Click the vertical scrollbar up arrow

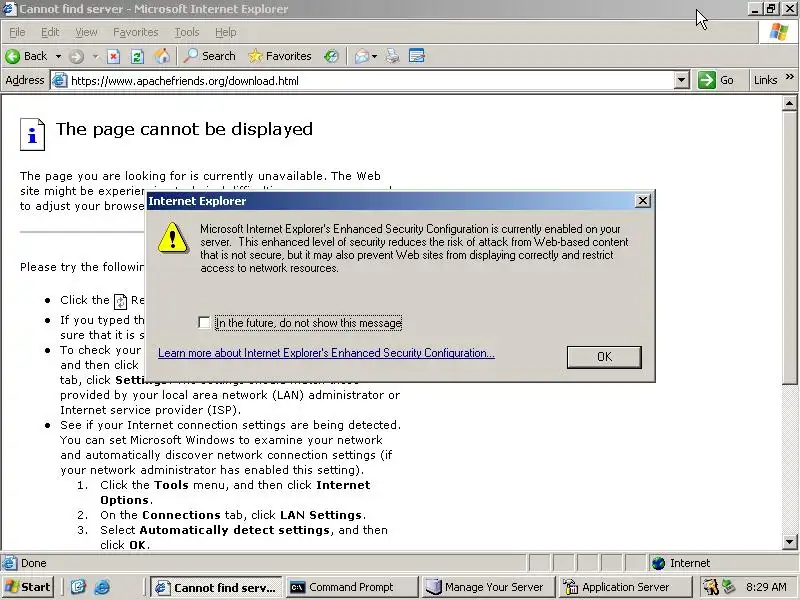(789, 104)
